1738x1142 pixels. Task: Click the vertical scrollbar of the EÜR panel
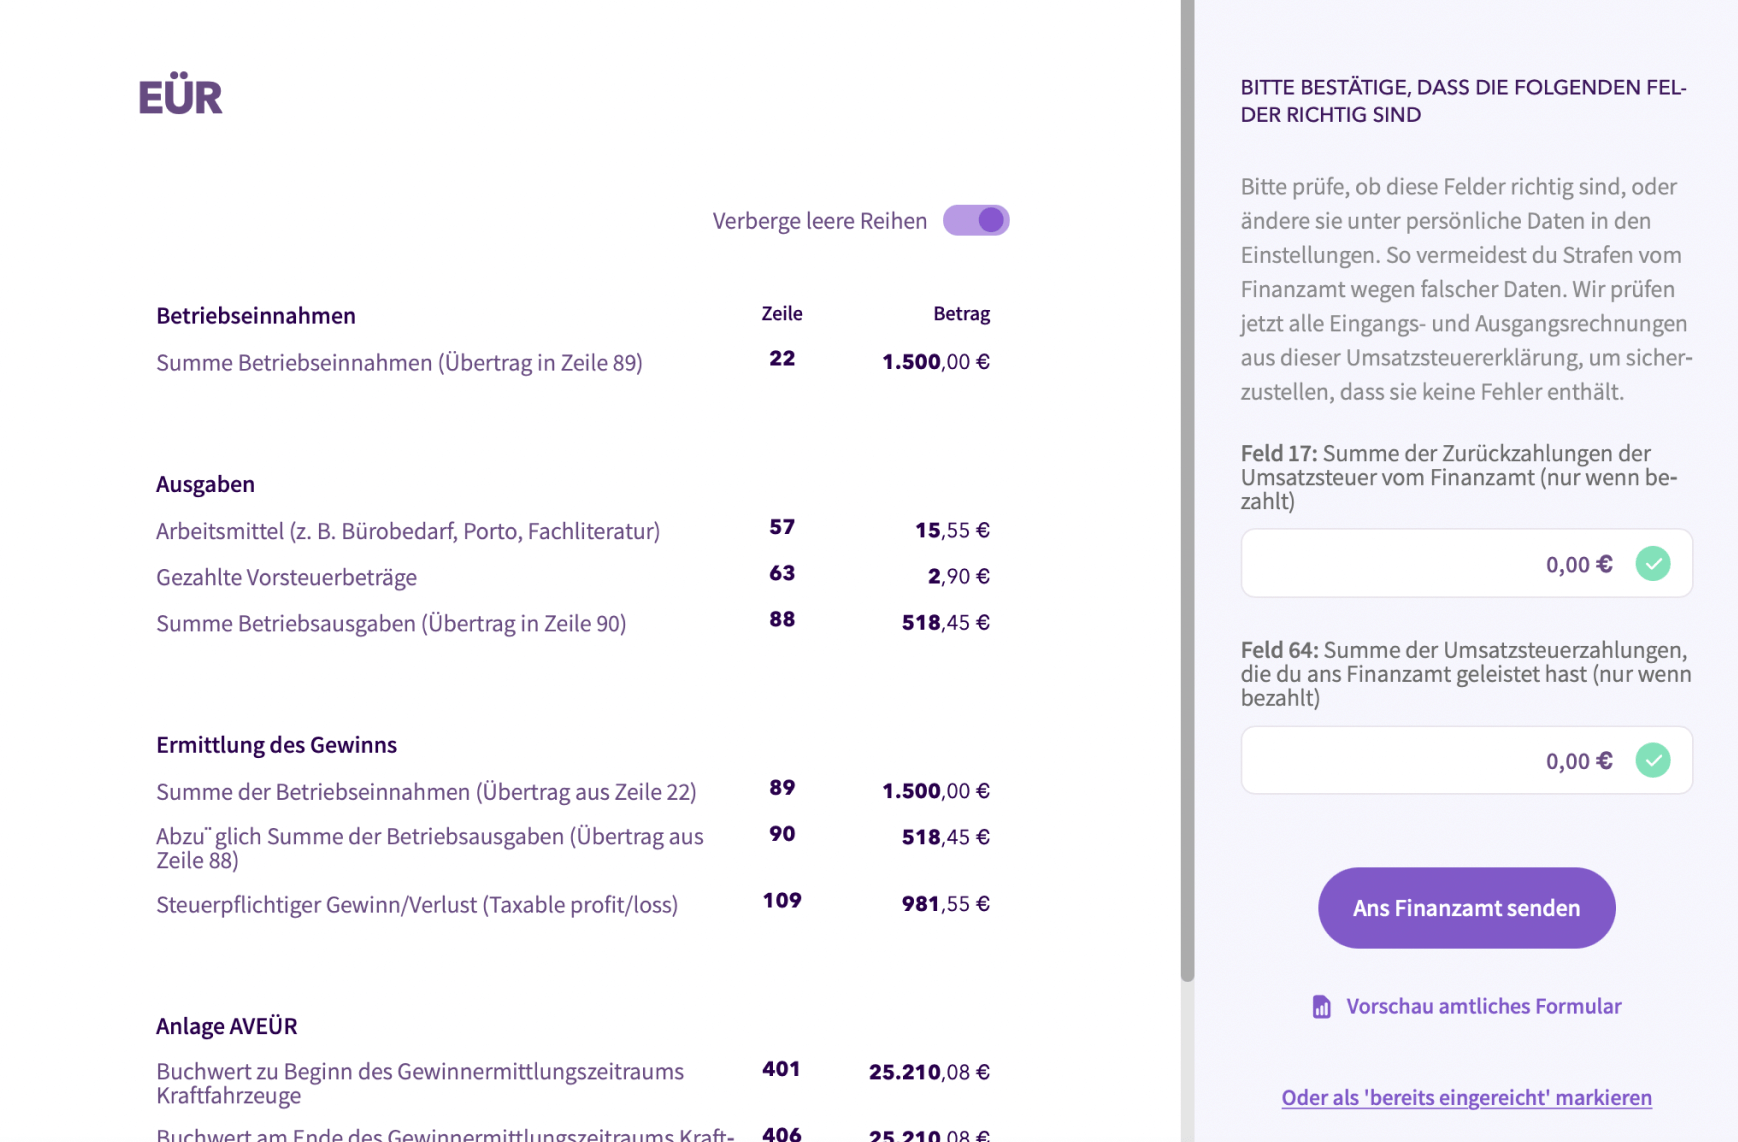tap(1187, 500)
